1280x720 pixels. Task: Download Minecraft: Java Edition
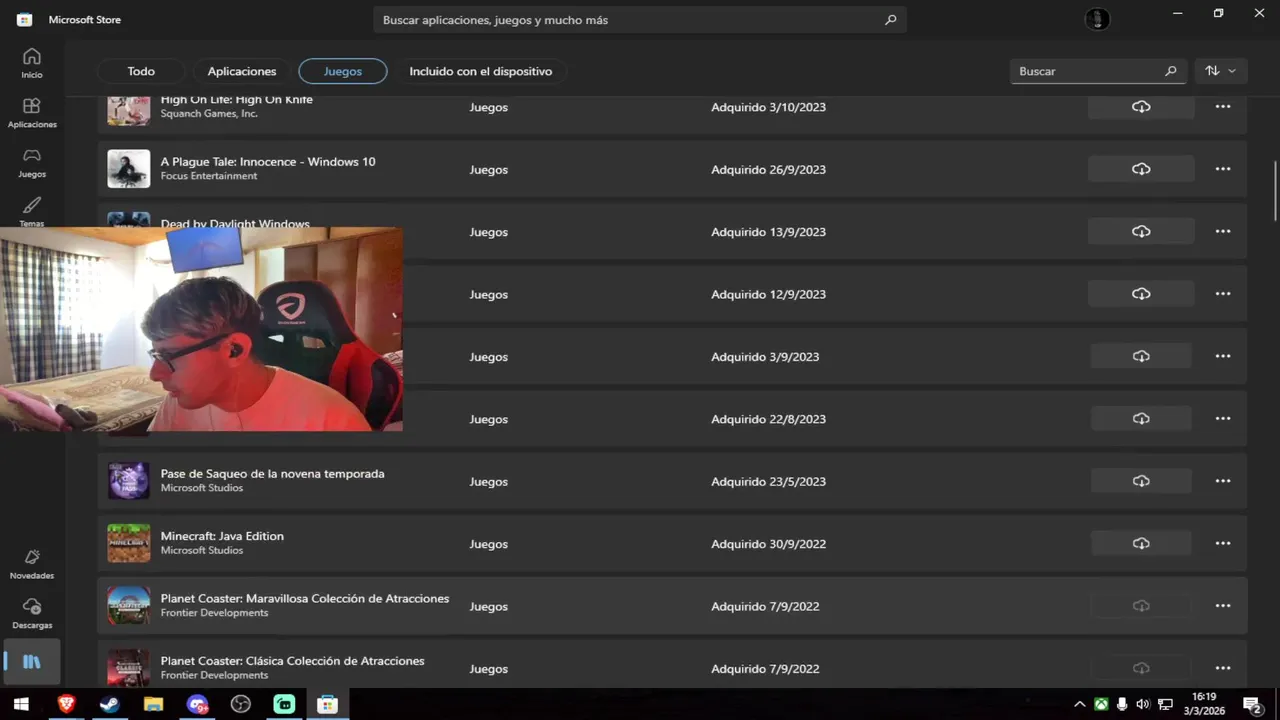pos(1141,543)
